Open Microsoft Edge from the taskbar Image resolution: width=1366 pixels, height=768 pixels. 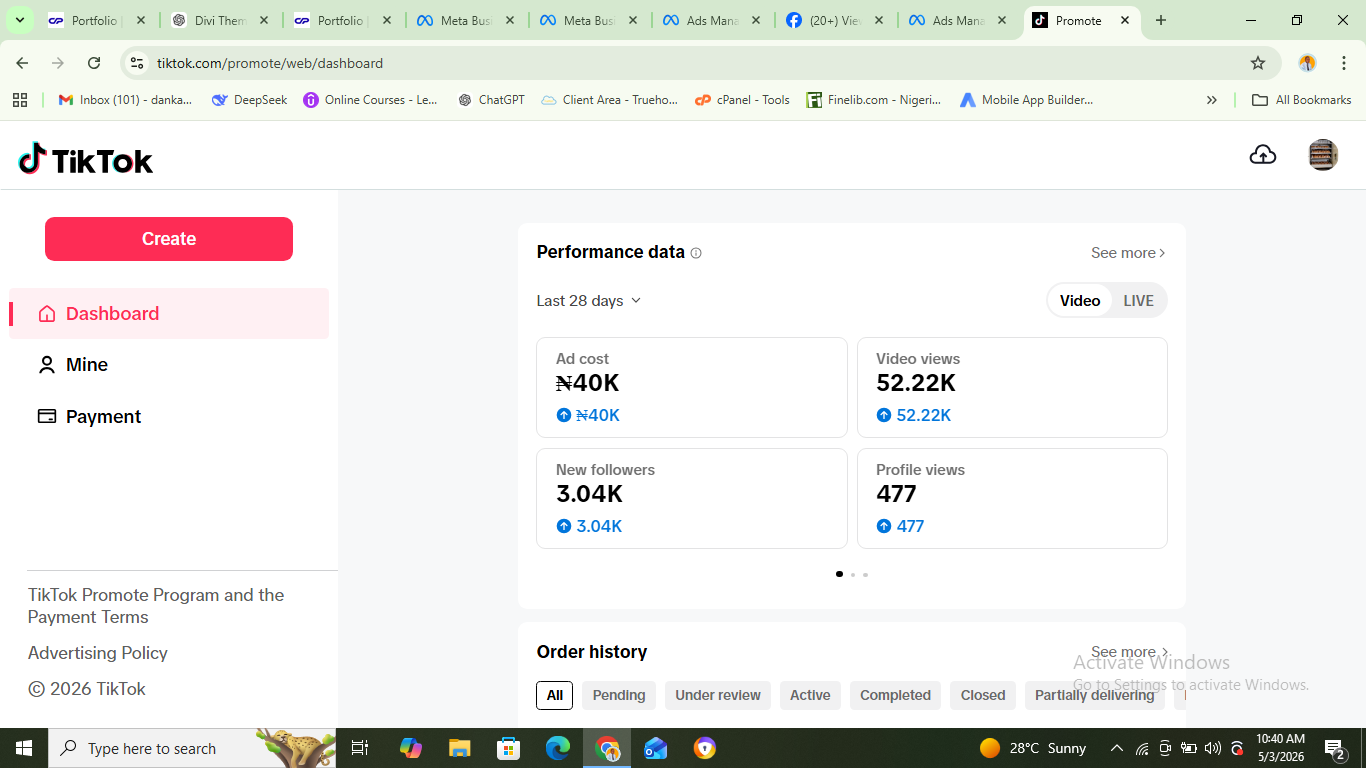558,748
